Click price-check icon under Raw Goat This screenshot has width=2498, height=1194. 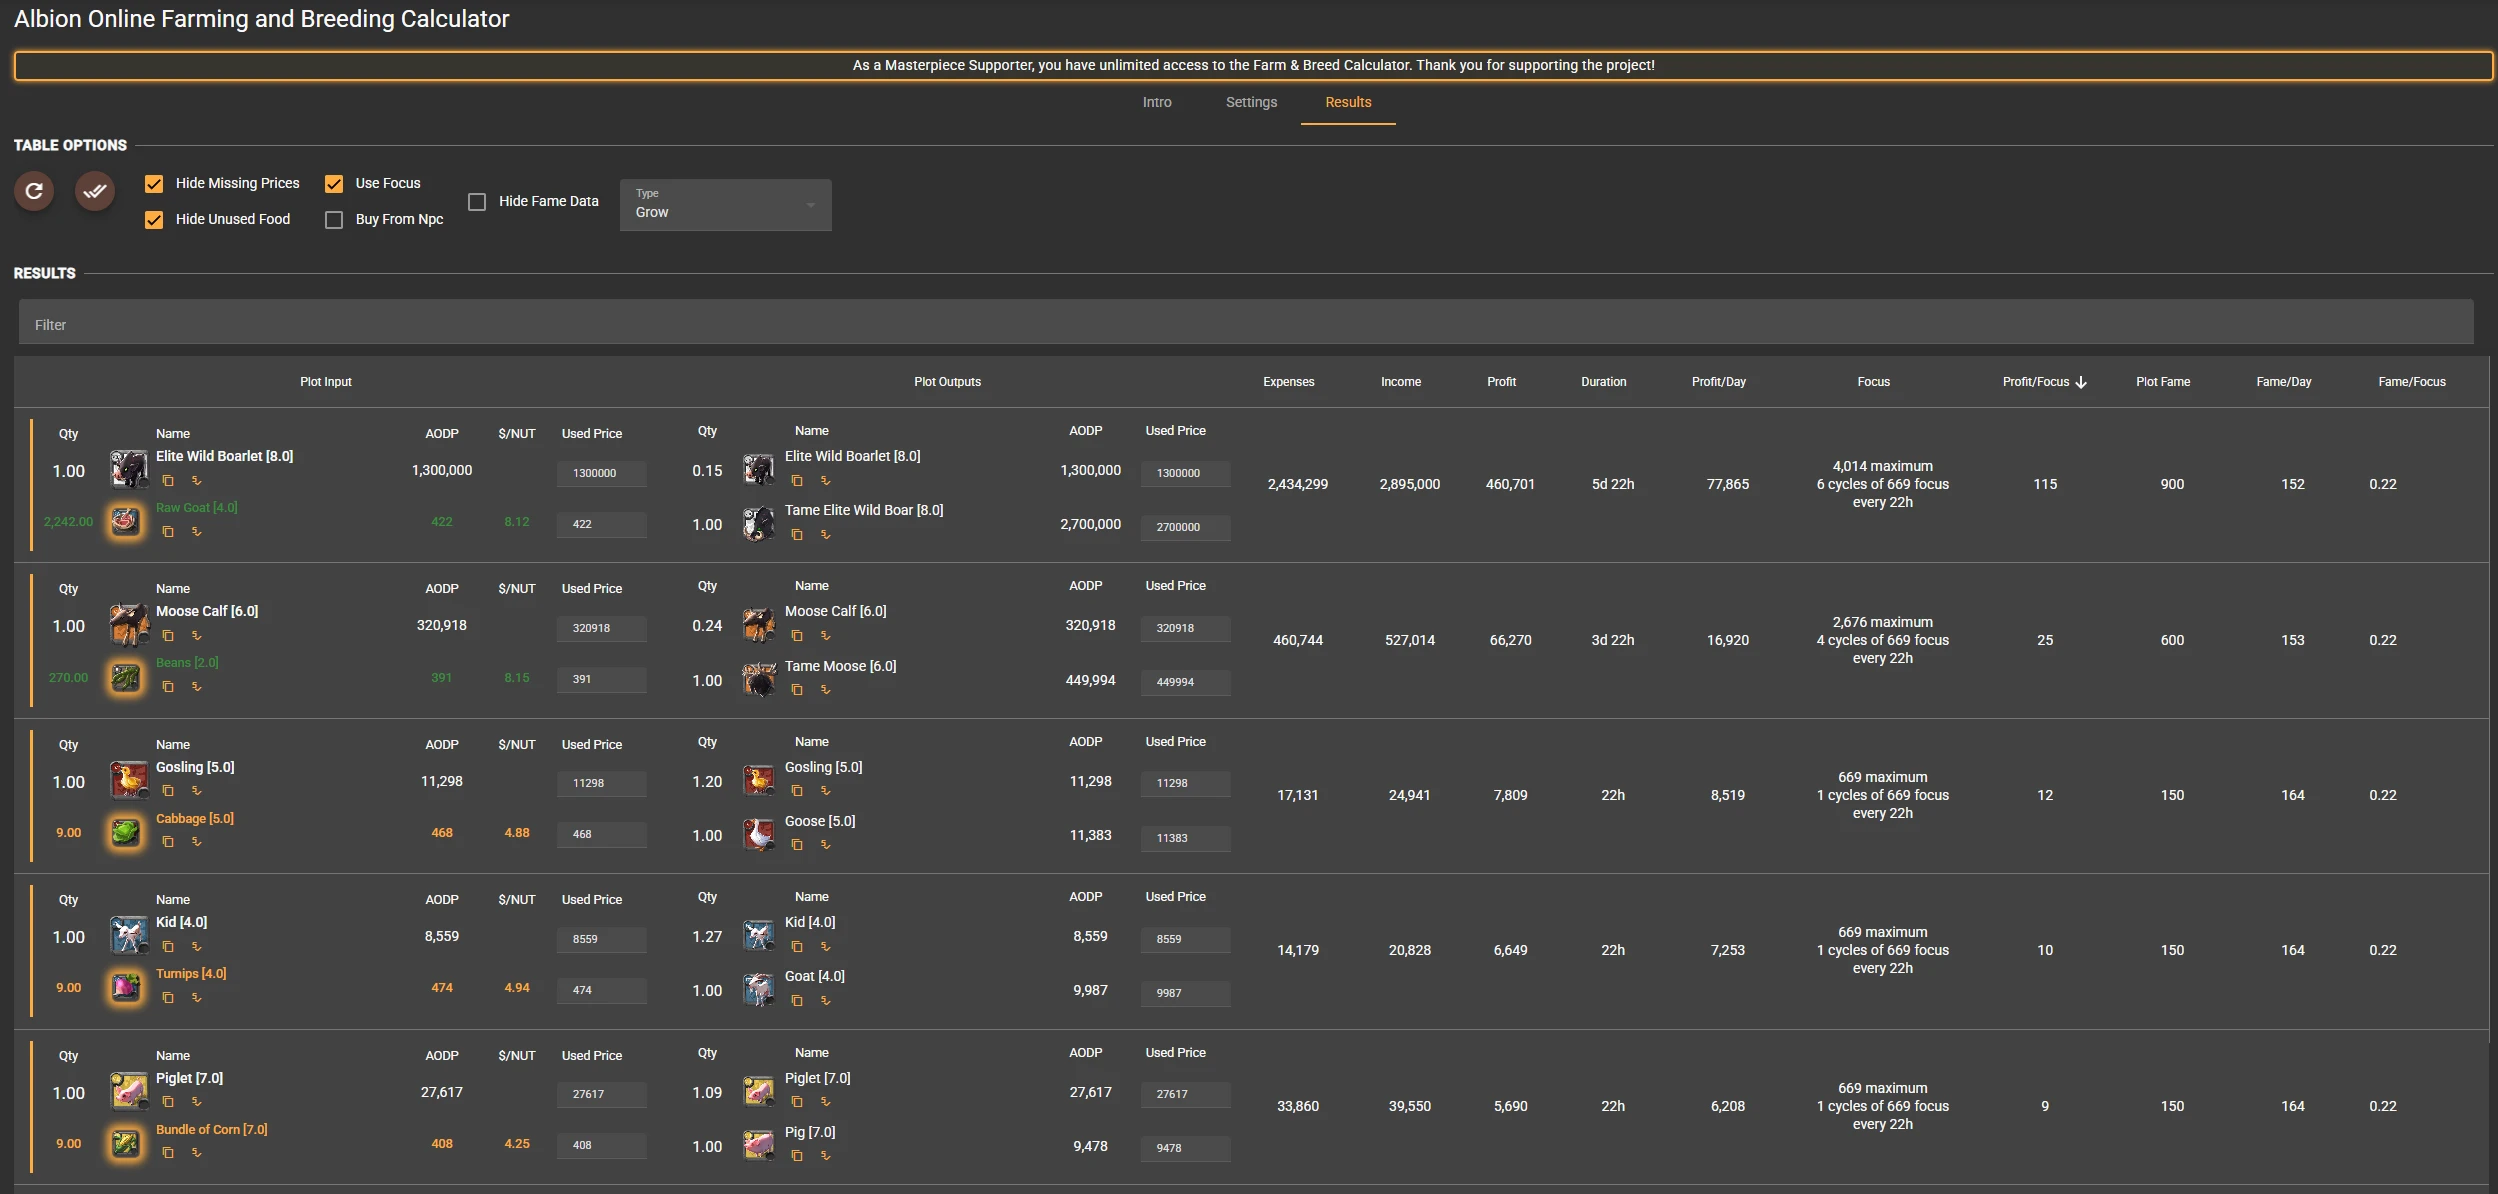click(x=197, y=532)
